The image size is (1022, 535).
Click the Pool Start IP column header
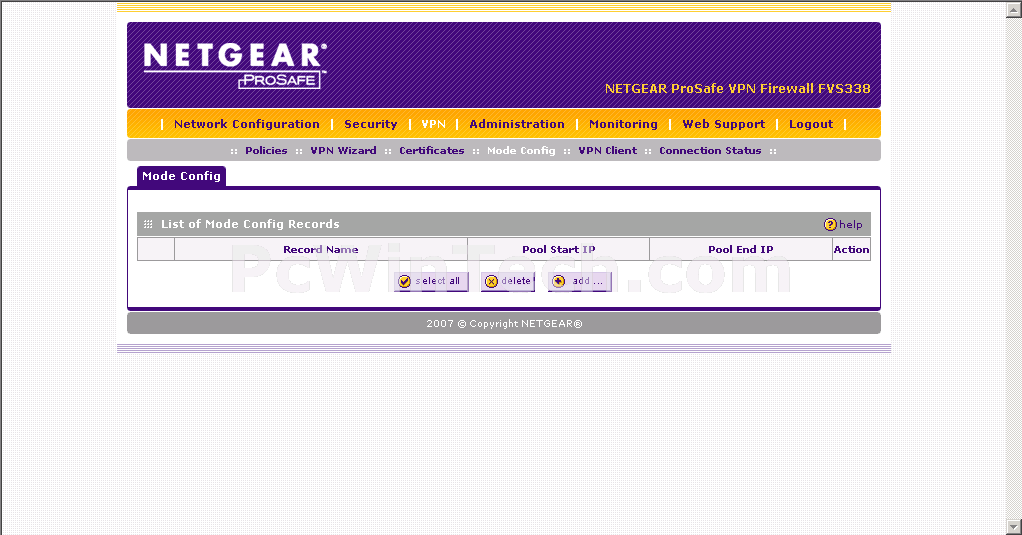pos(559,250)
